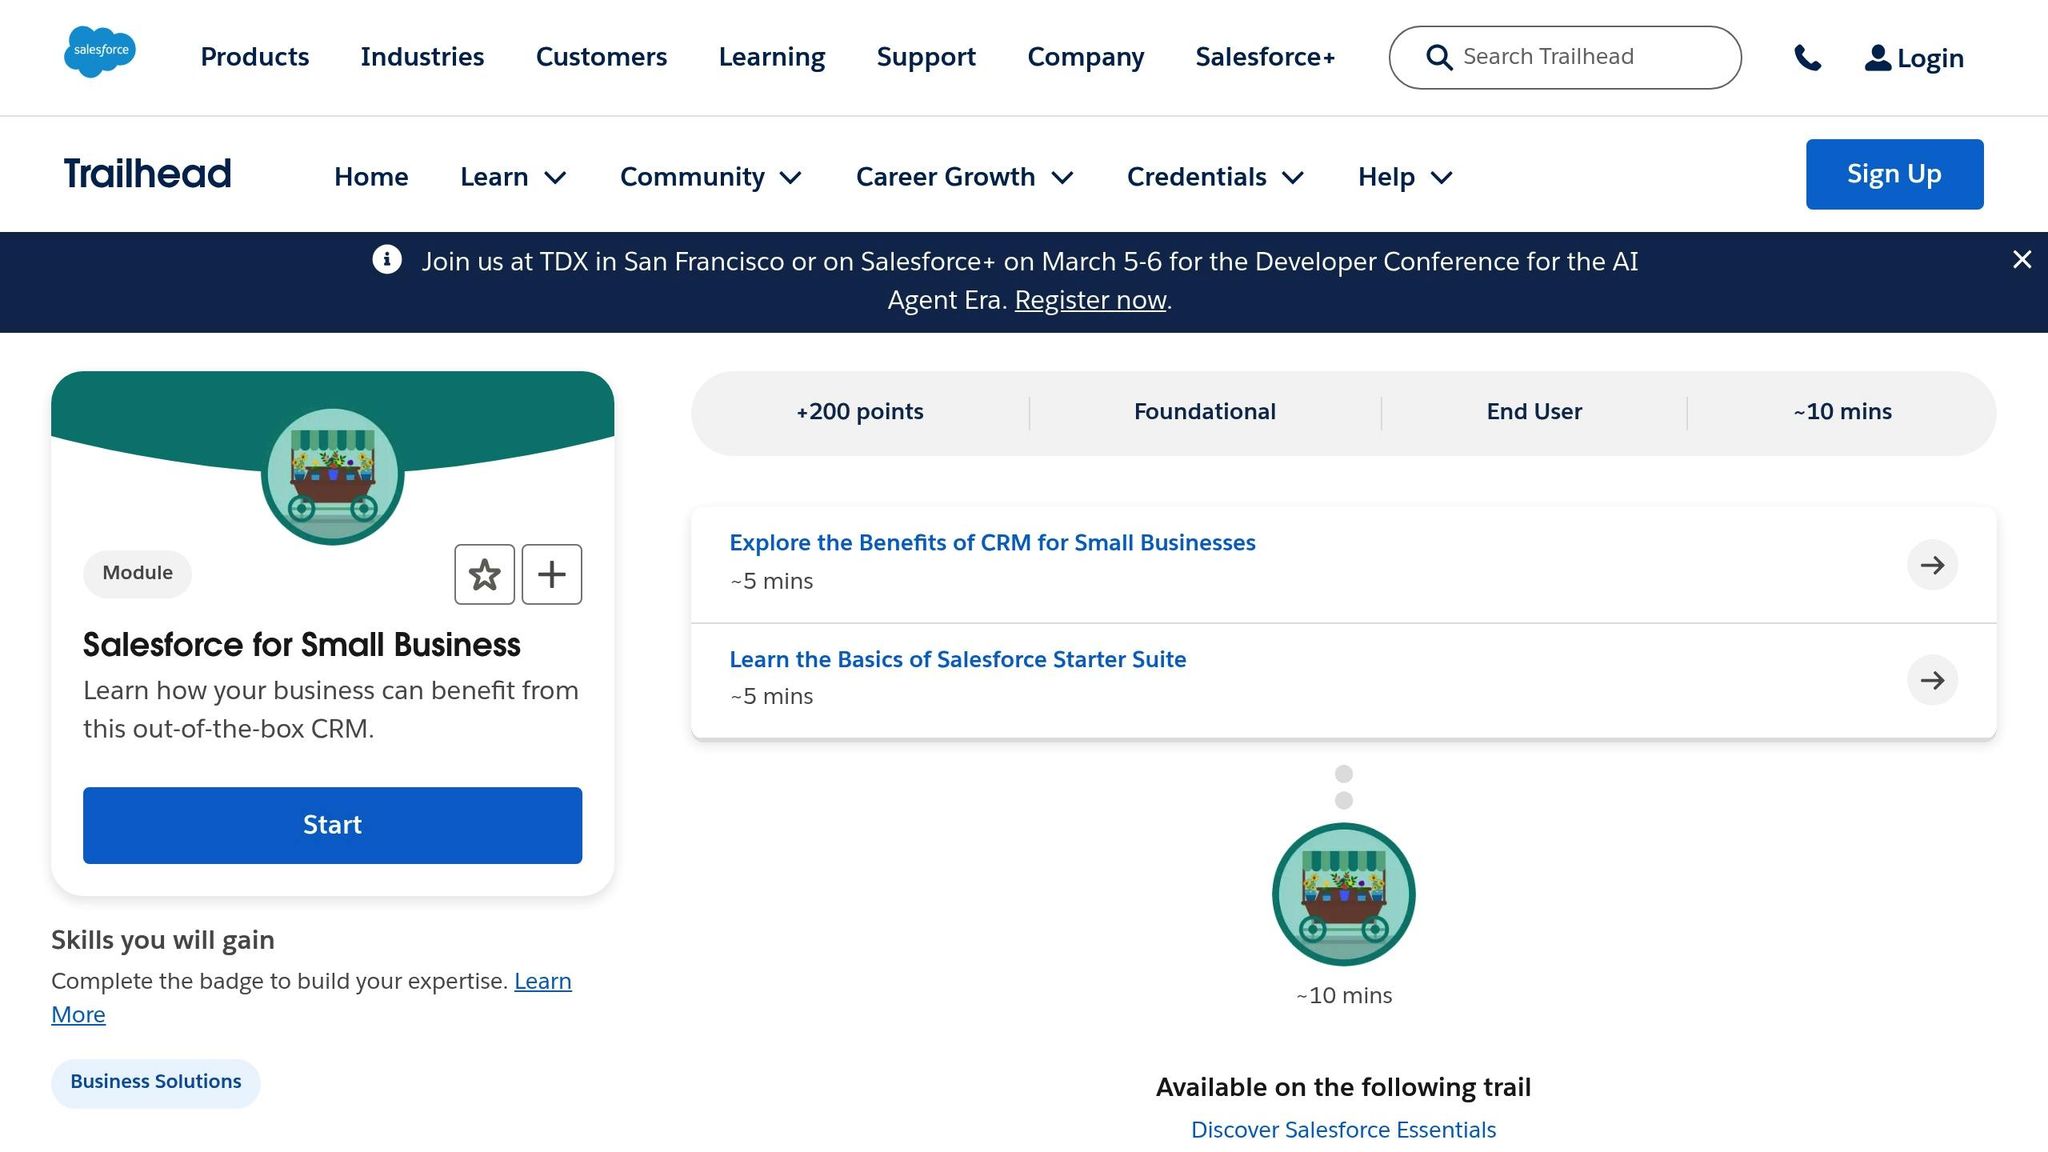This screenshot has height=1152, width=2048.
Task: Expand the Community dropdown menu
Action: pyautogui.click(x=711, y=177)
